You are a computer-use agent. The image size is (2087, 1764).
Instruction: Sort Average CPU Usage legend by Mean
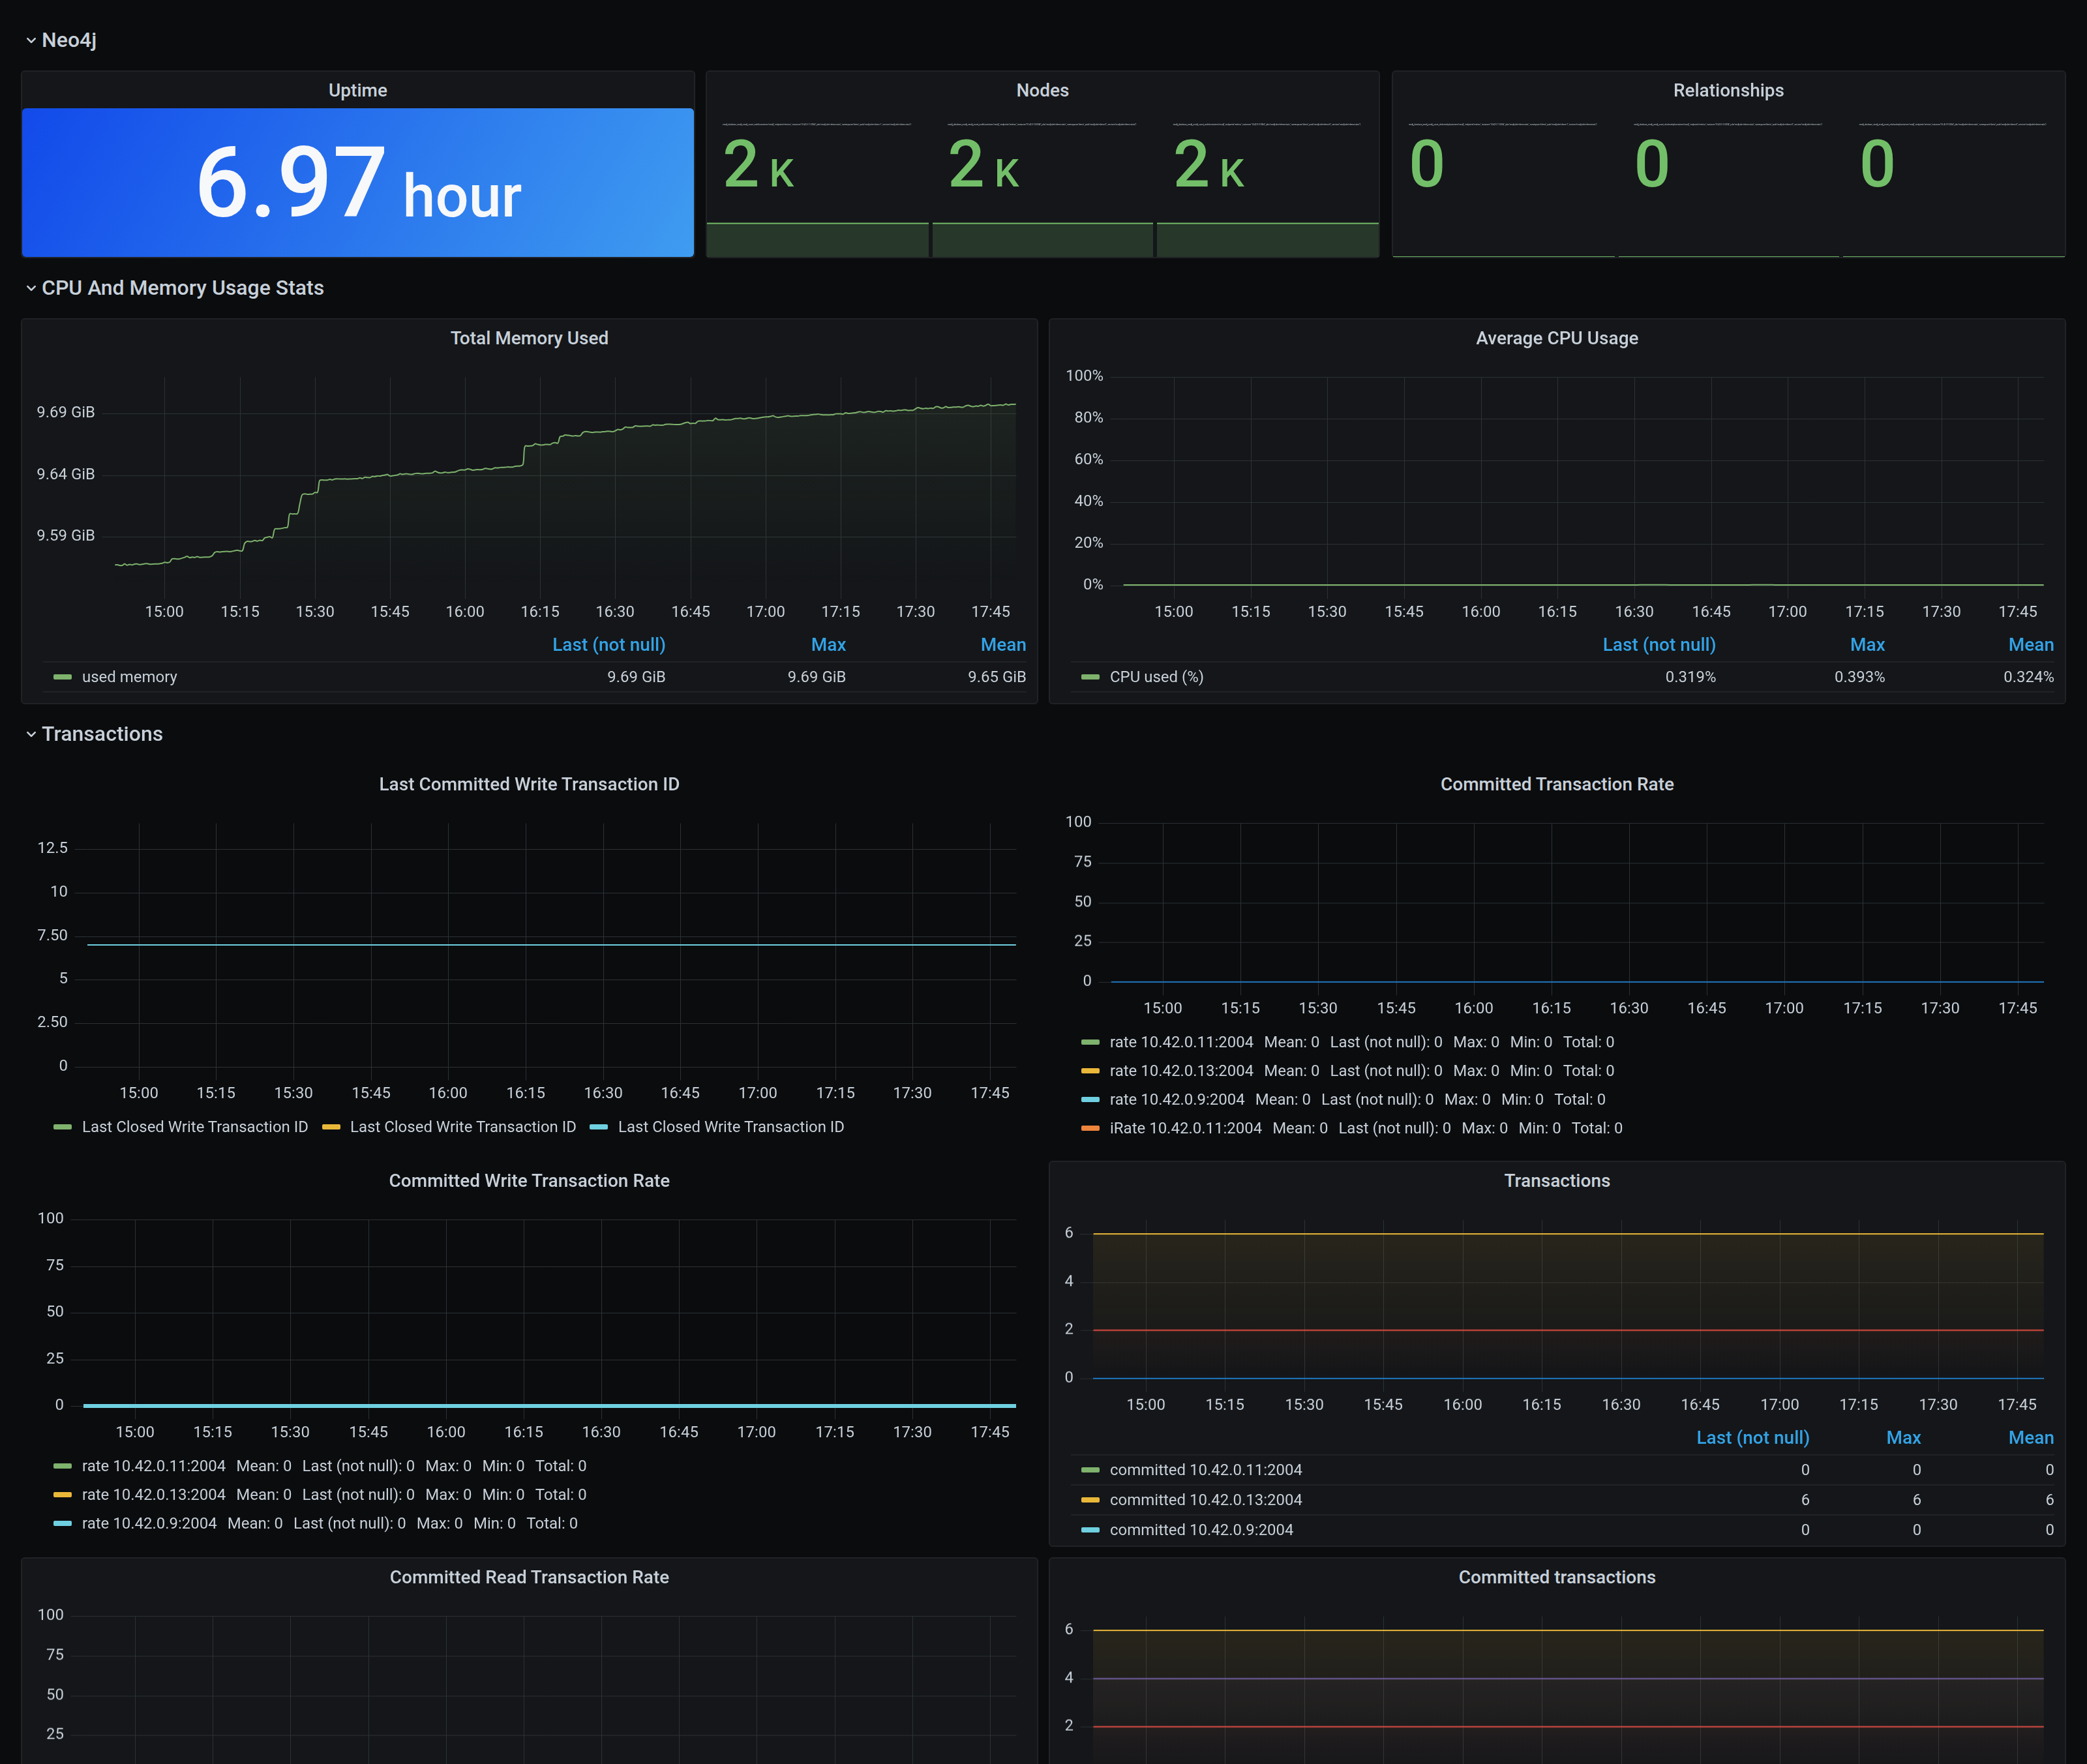[x=2031, y=645]
